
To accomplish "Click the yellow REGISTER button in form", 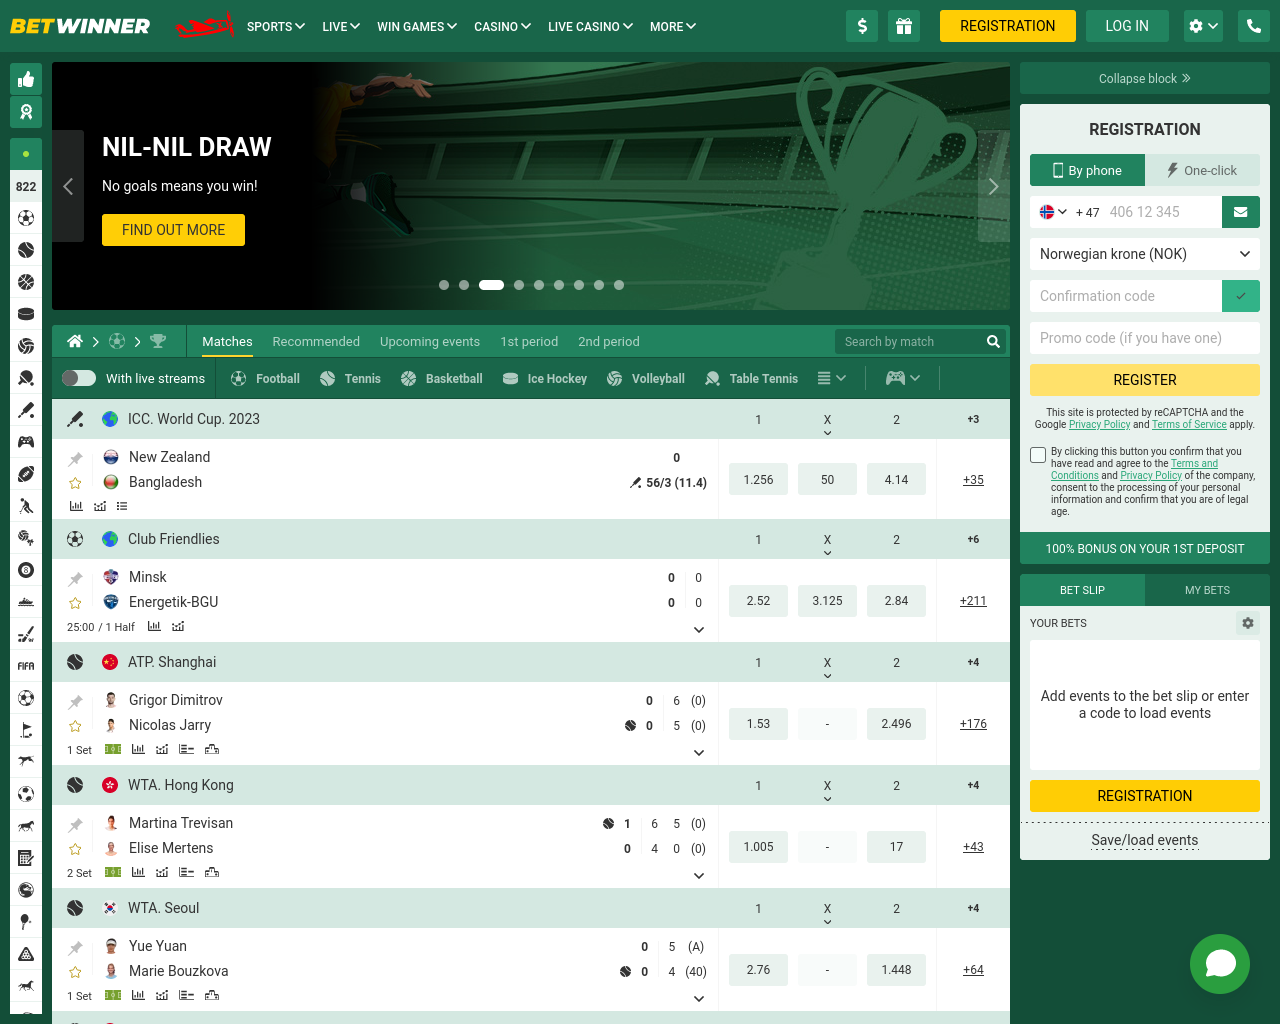I will [1145, 380].
